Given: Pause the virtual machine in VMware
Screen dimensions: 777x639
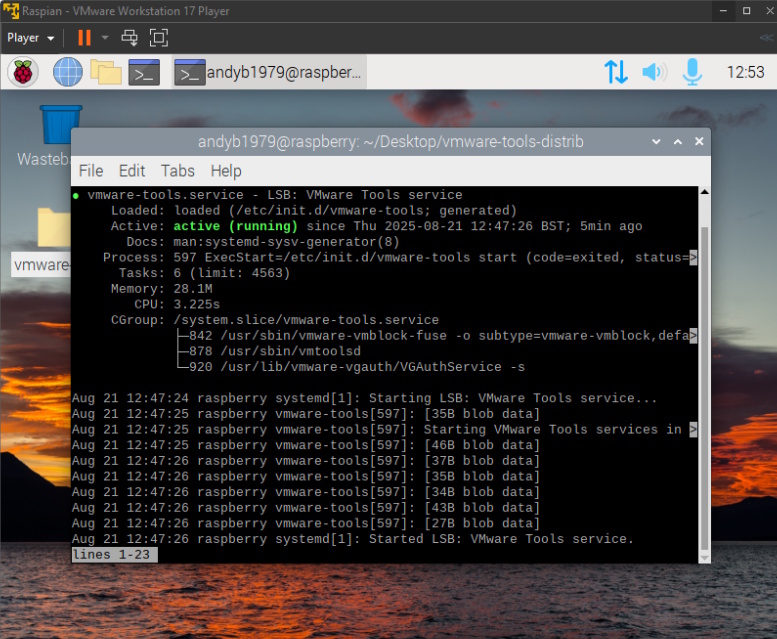Looking at the screenshot, I should 84,38.
